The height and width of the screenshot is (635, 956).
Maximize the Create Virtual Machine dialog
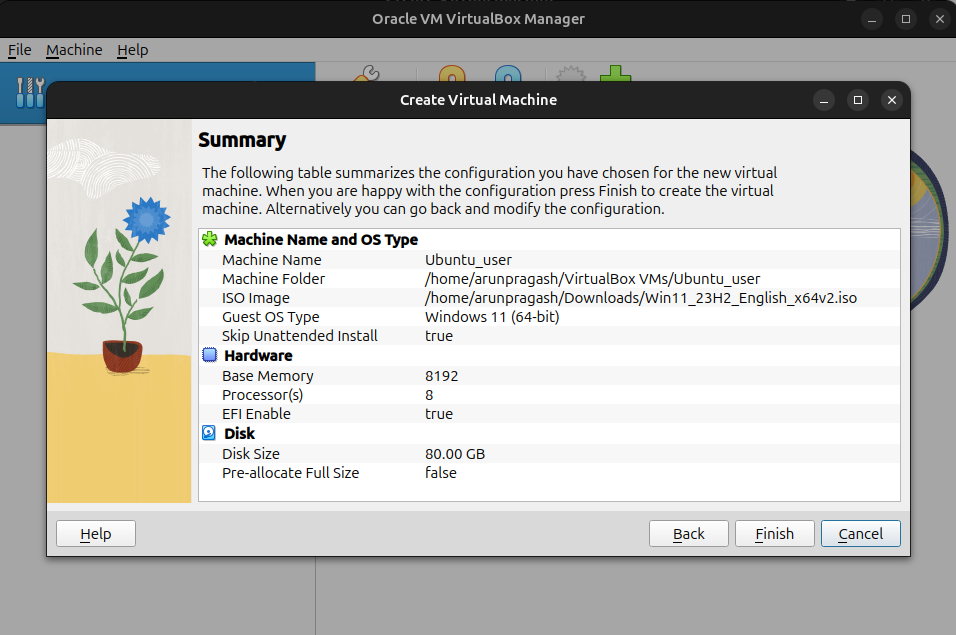[857, 100]
